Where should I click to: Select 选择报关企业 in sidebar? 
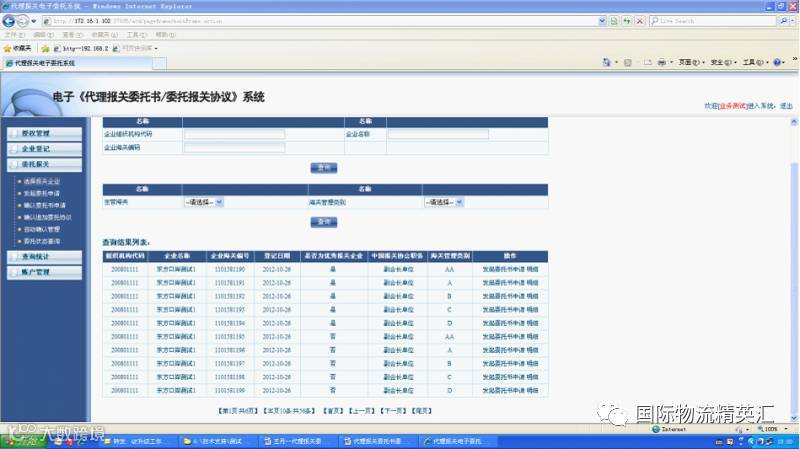pos(41,181)
